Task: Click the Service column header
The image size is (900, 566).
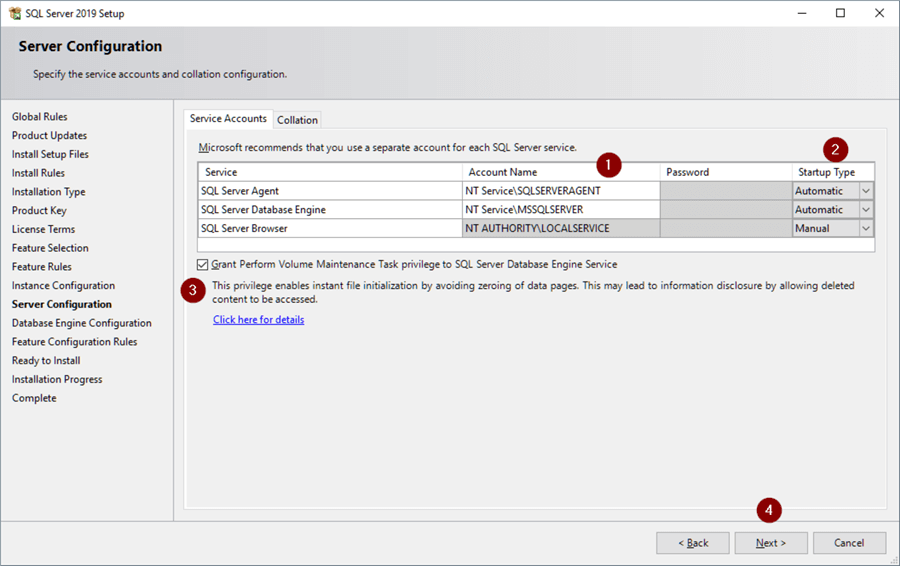Action: pyautogui.click(x=330, y=172)
